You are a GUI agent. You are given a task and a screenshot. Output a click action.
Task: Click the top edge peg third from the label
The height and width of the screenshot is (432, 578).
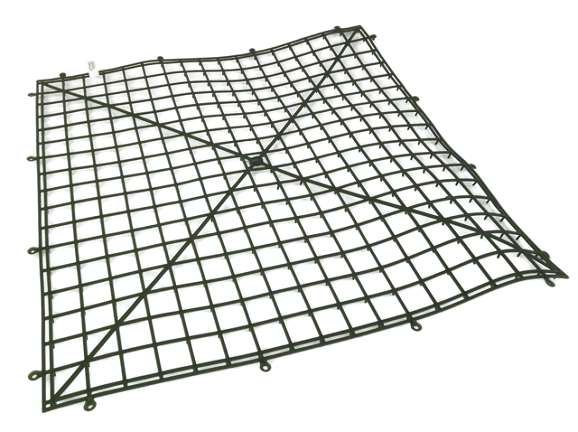click(x=252, y=50)
